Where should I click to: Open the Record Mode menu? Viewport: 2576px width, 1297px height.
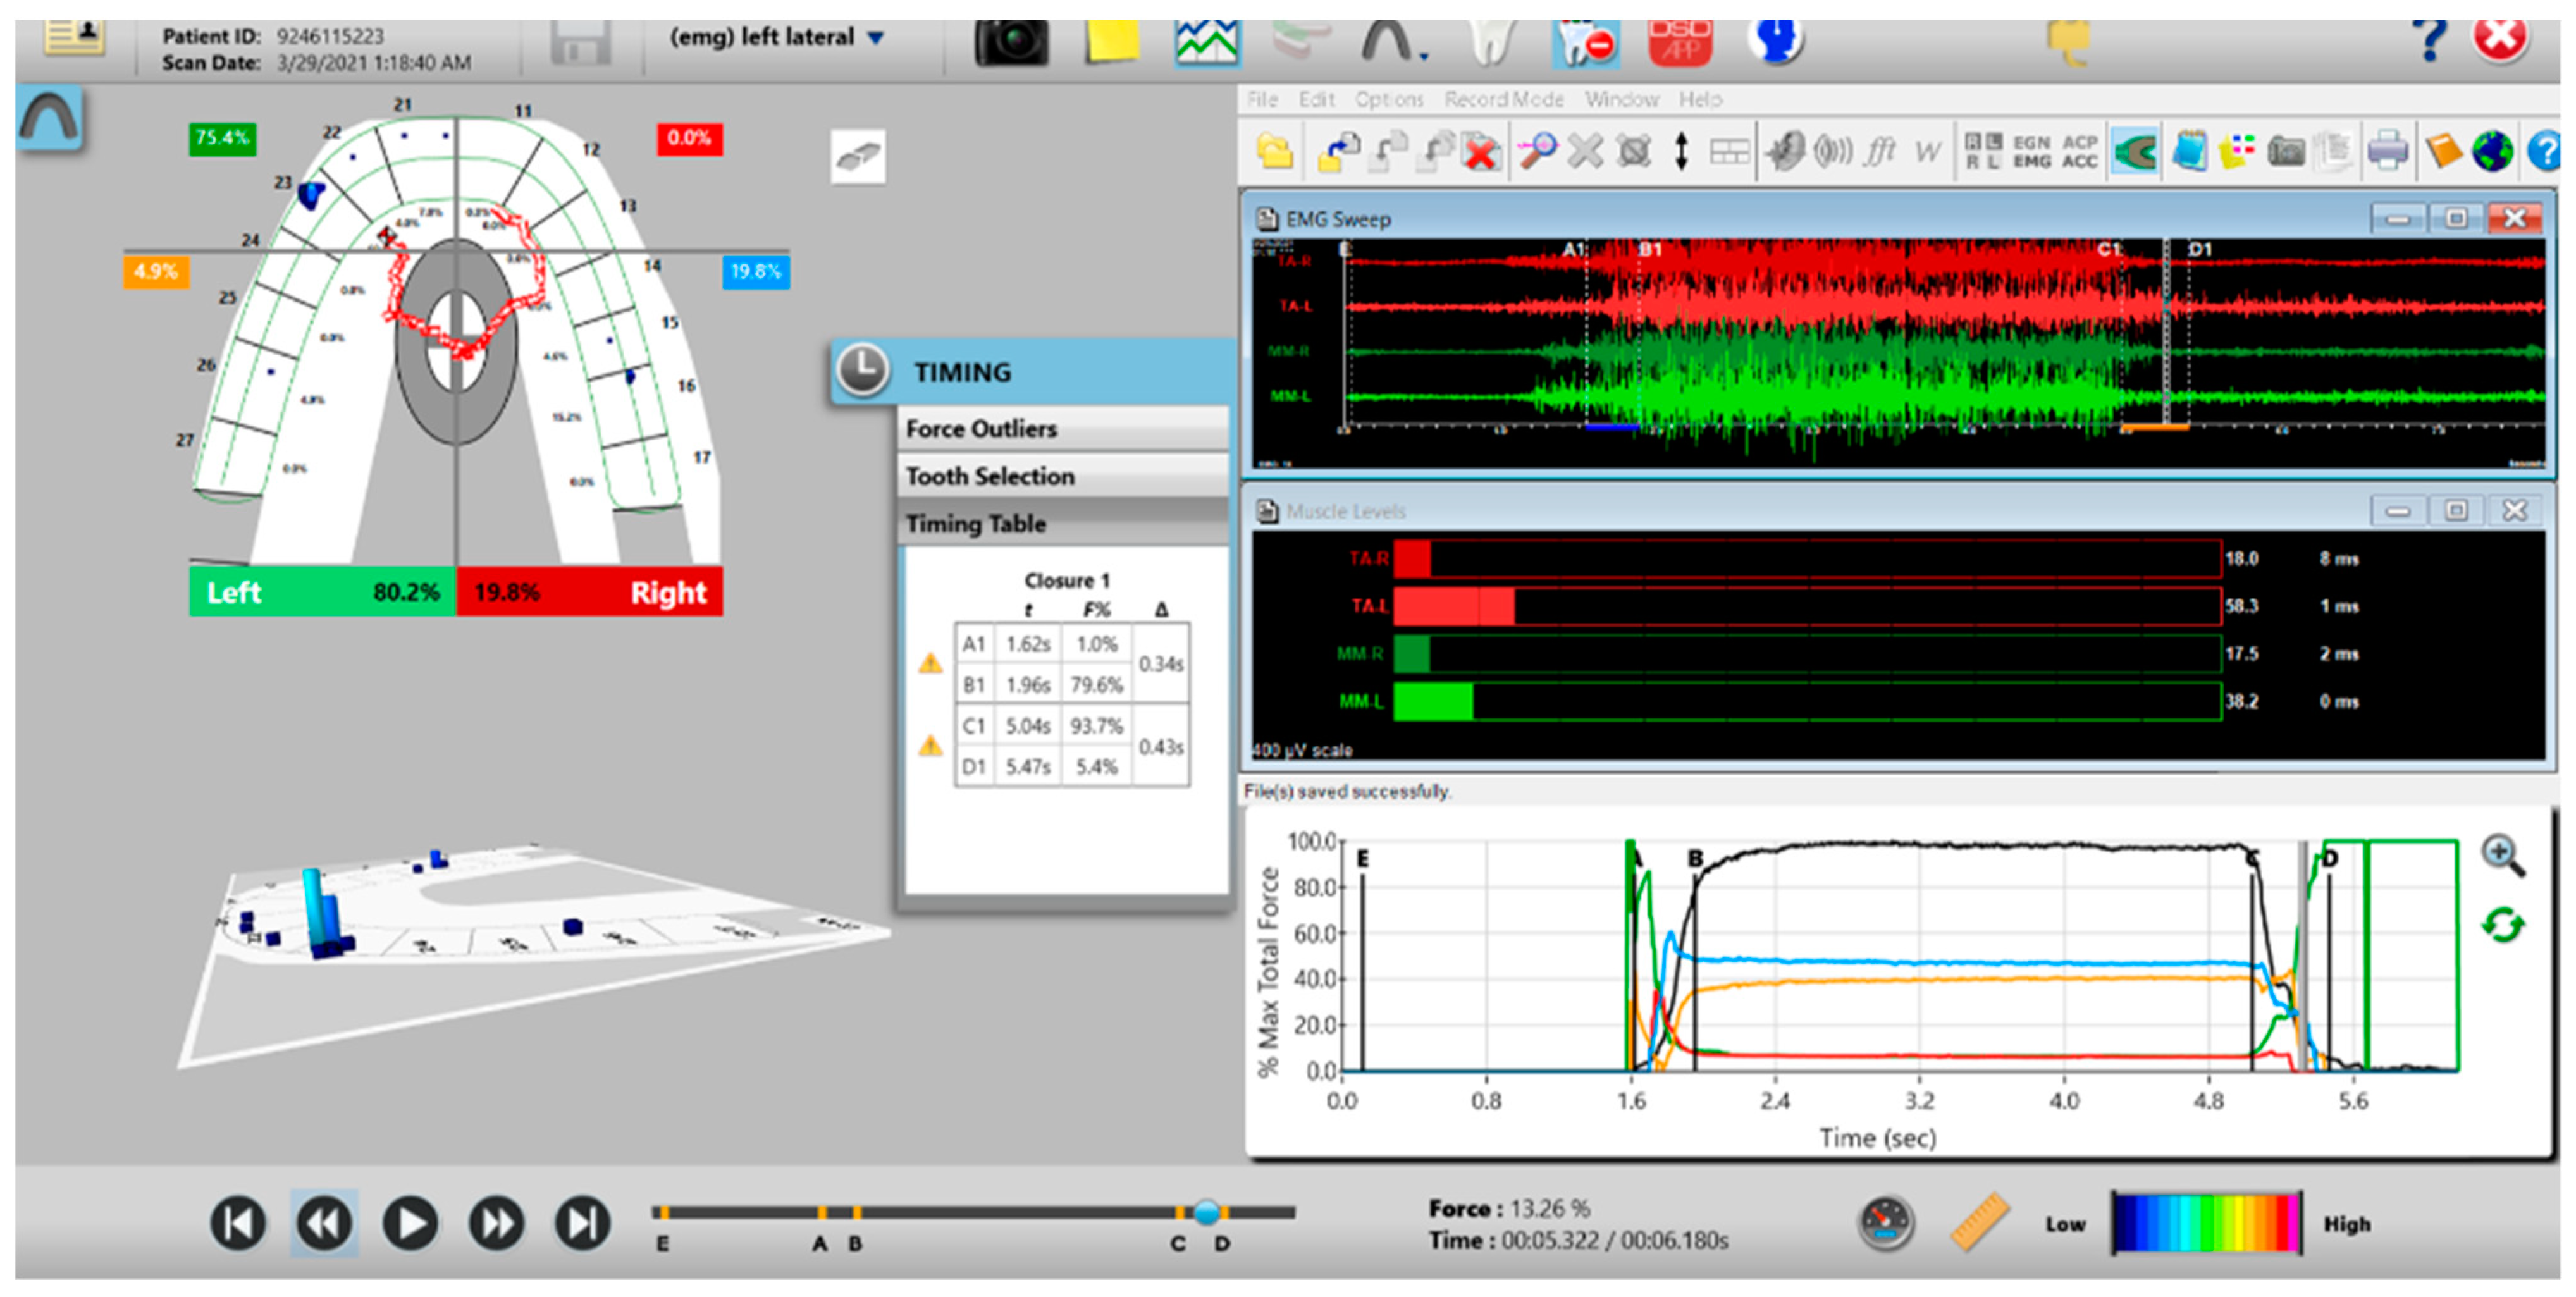1503,99
